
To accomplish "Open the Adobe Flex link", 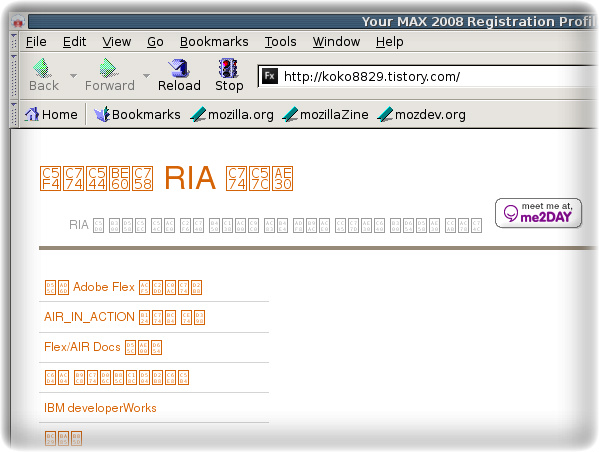I will click(x=123, y=287).
